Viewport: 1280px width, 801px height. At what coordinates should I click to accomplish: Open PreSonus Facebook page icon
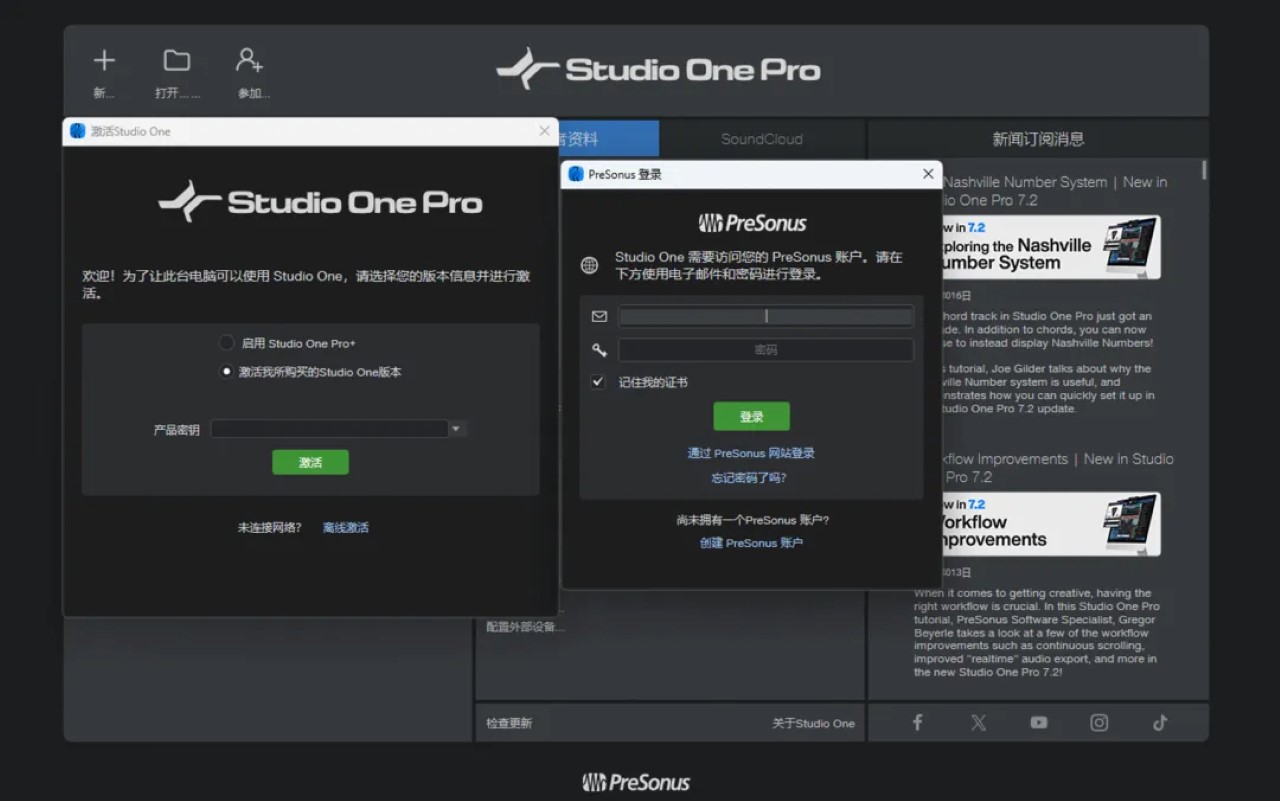(x=917, y=723)
